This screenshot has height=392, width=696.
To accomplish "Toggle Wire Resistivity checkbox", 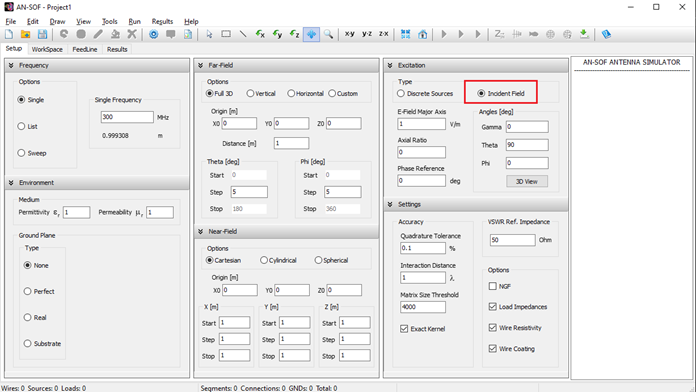I will [493, 328].
